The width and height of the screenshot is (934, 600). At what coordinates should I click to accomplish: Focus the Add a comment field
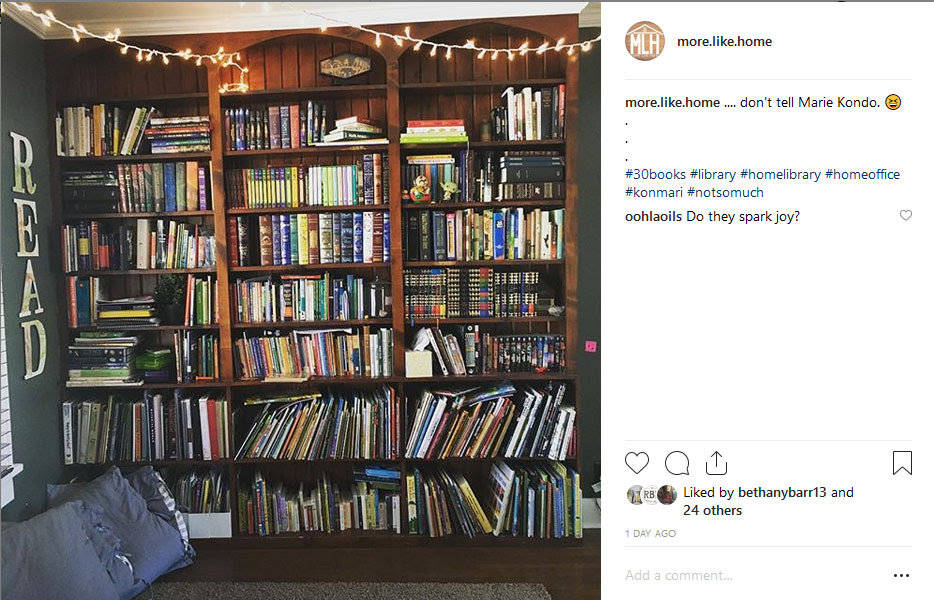tap(756, 575)
